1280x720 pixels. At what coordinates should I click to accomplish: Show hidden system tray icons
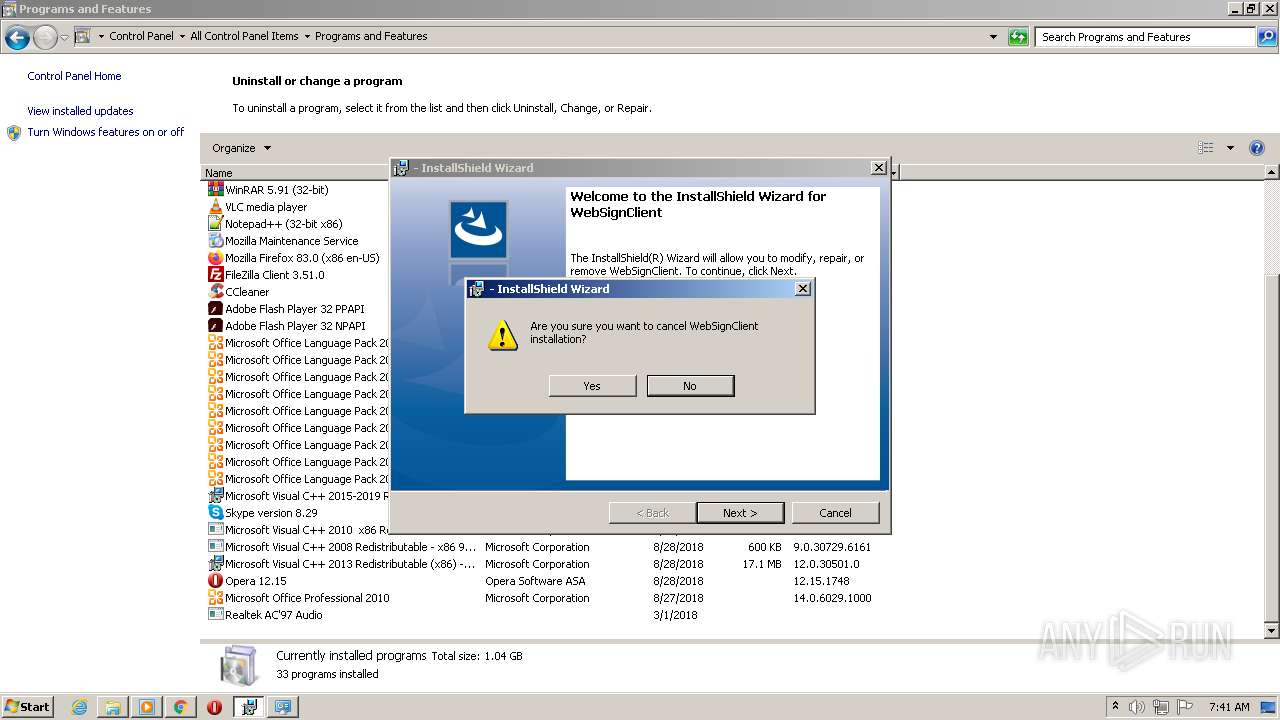point(1116,707)
